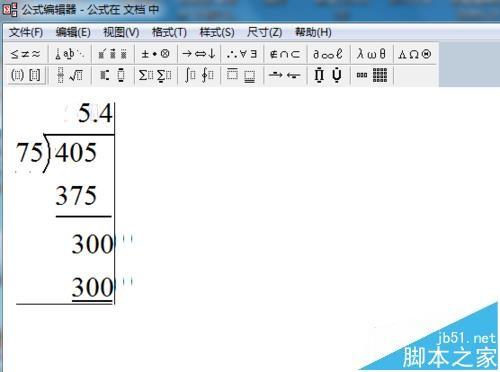
Task: Click the dividend 405 in the formula
Action: [x=76, y=153]
